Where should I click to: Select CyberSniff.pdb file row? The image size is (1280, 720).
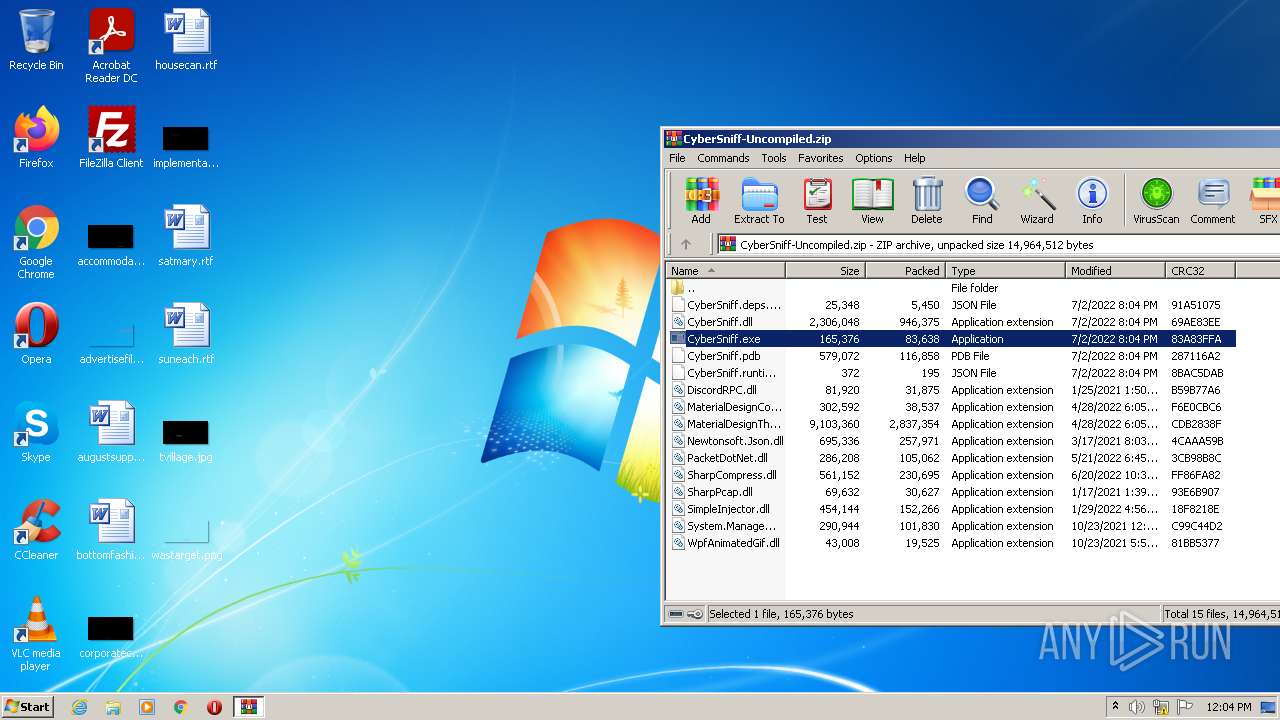(952, 356)
